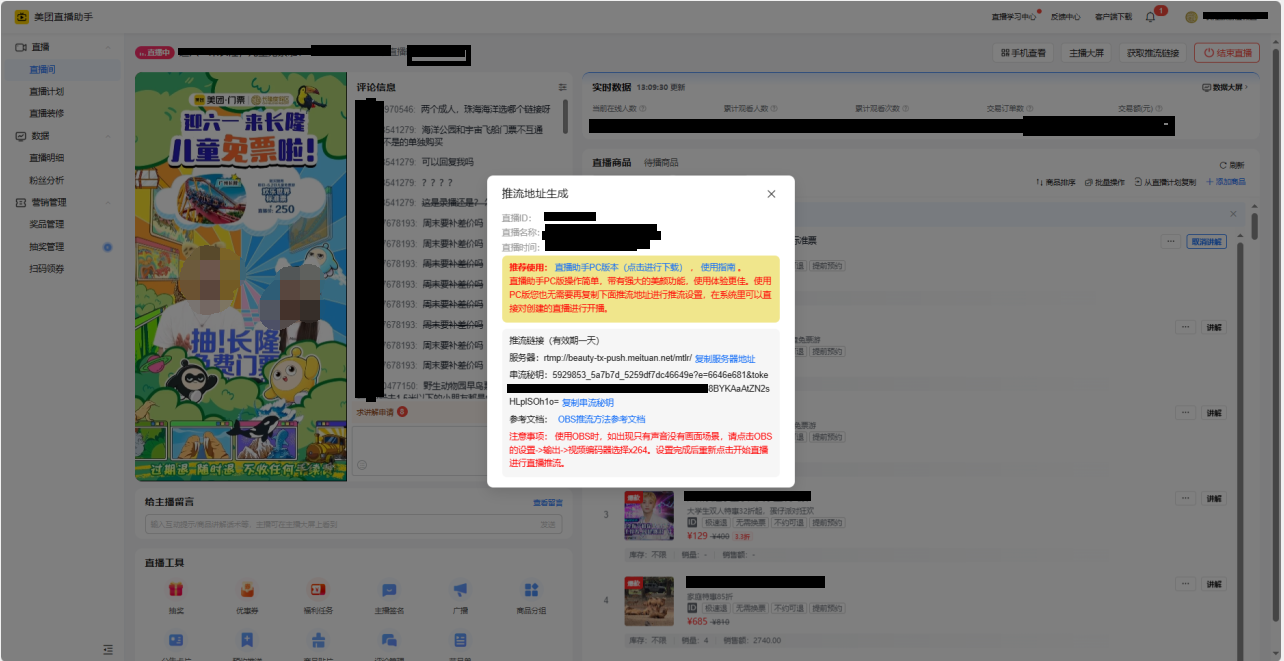The image size is (1284, 661).
Task: Click the 刷新 refresh icon button
Action: (x=1232, y=165)
